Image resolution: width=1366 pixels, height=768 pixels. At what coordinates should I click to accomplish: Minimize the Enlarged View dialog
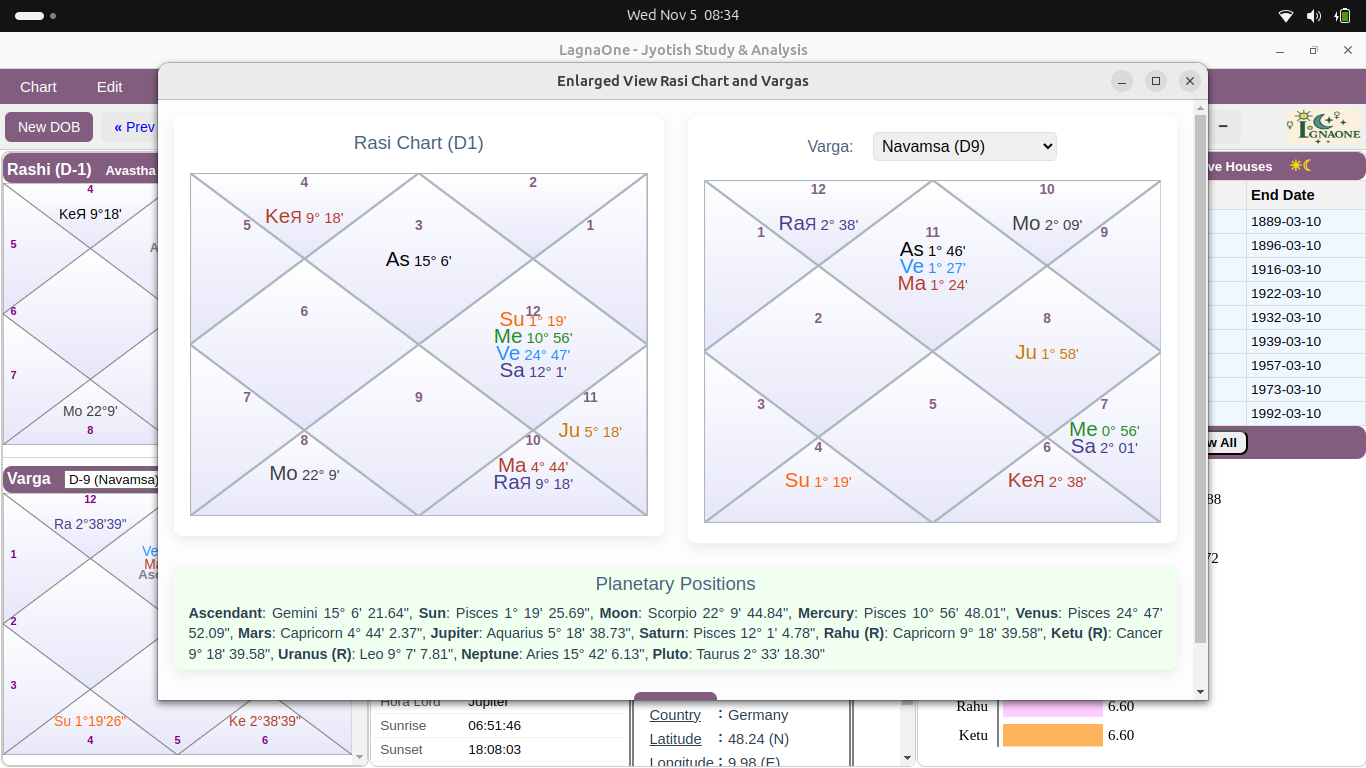pos(1123,81)
